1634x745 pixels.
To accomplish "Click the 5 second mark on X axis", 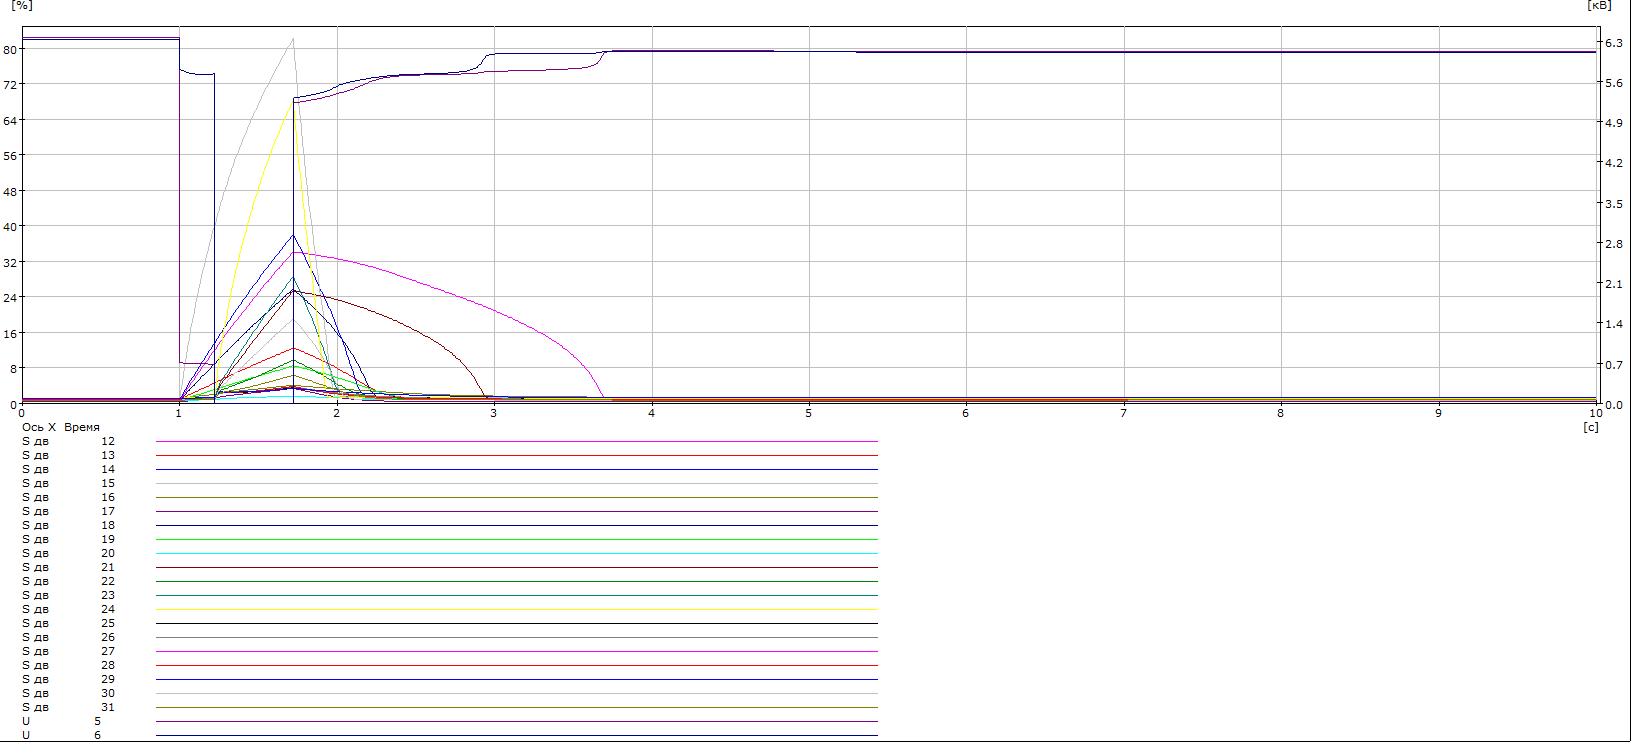I will tap(809, 413).
